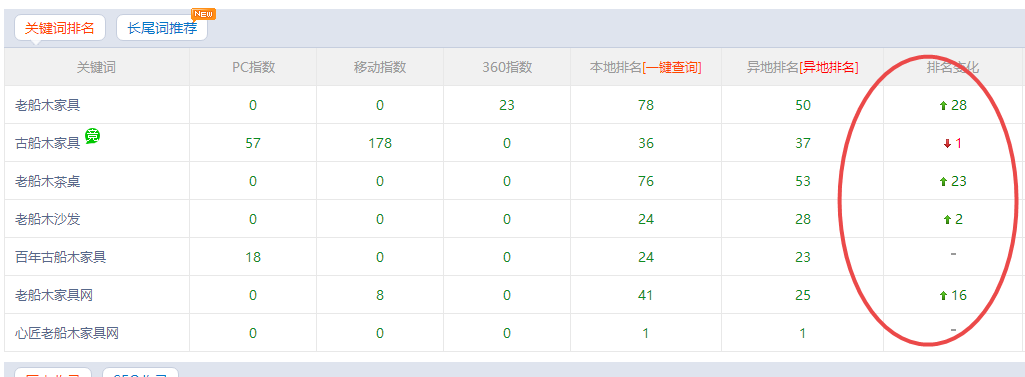The image size is (1025, 377).
Task: Click remote rank 37 for 古船木家具
Action: click(803, 143)
